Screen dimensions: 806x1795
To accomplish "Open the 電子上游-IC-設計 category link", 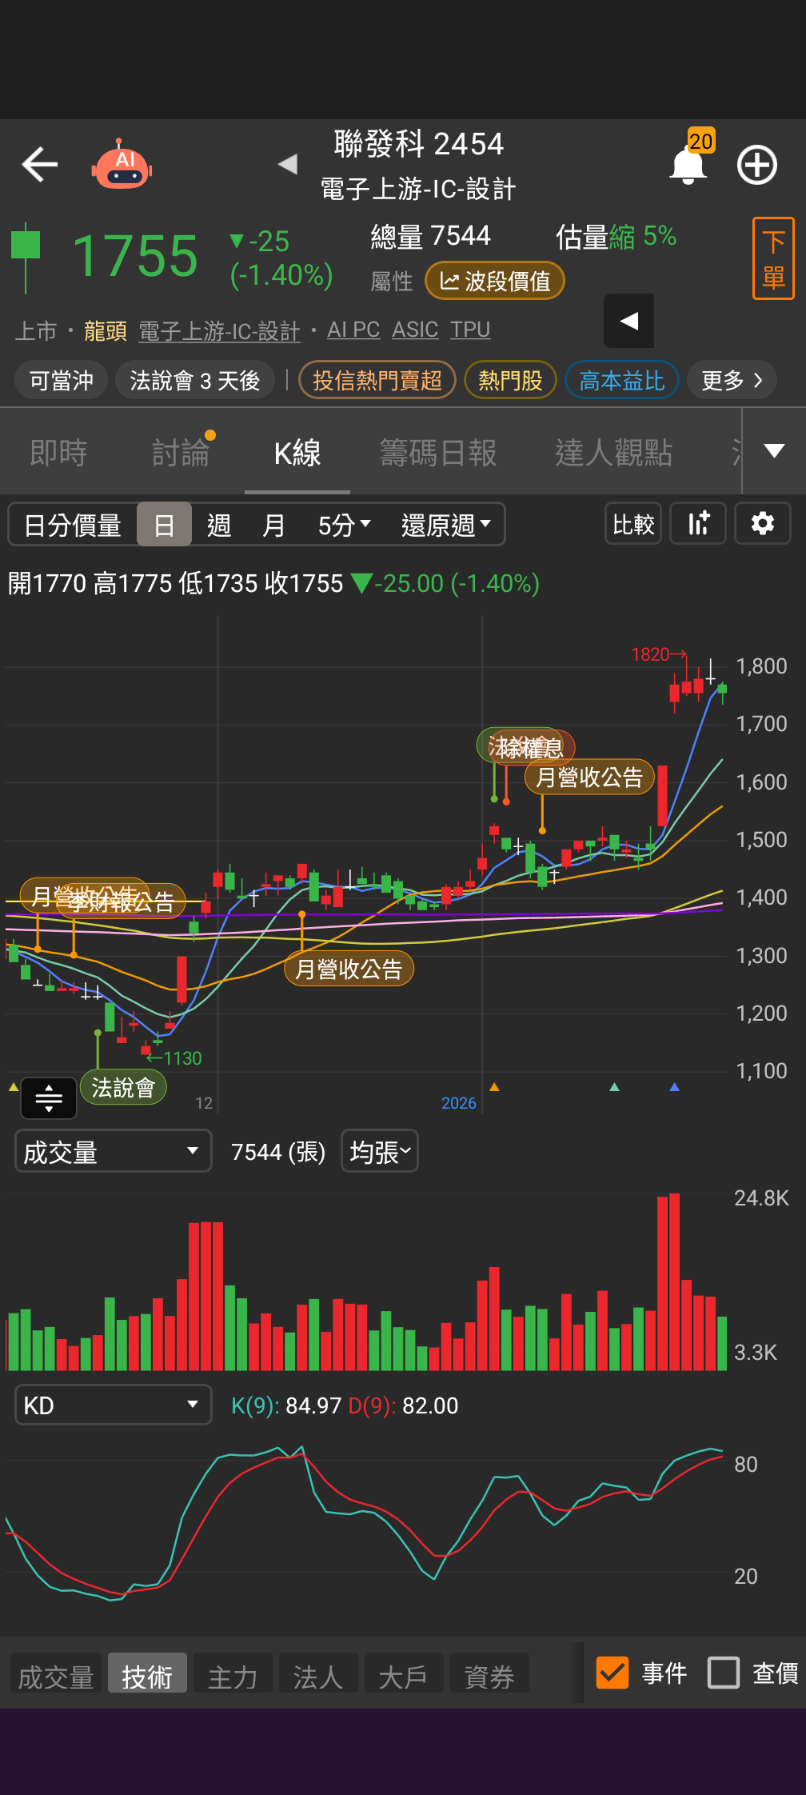I will click(219, 330).
